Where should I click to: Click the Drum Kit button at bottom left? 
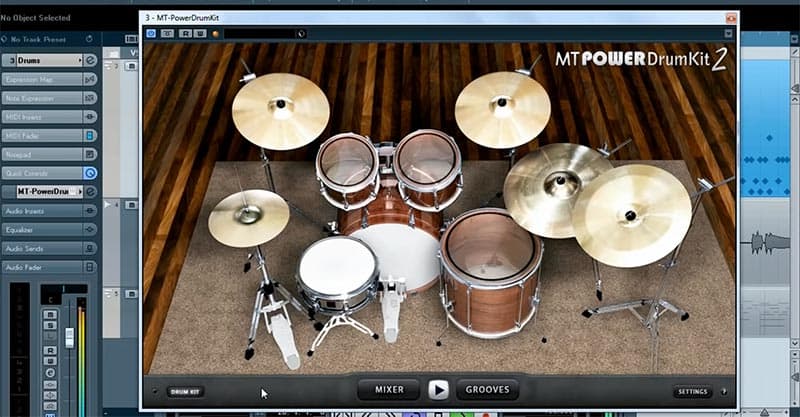pos(184,392)
